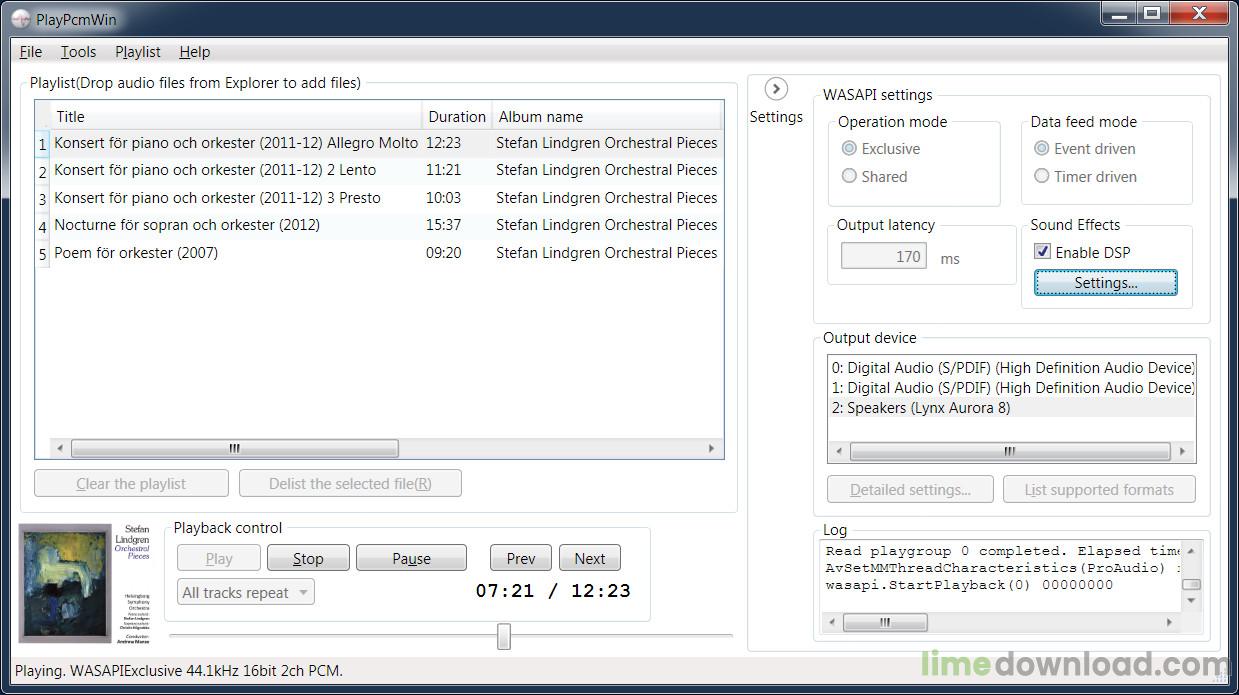Click left arrow of playlist horizontal scrollbar
Screen dimensions: 1239x695
[59, 449]
